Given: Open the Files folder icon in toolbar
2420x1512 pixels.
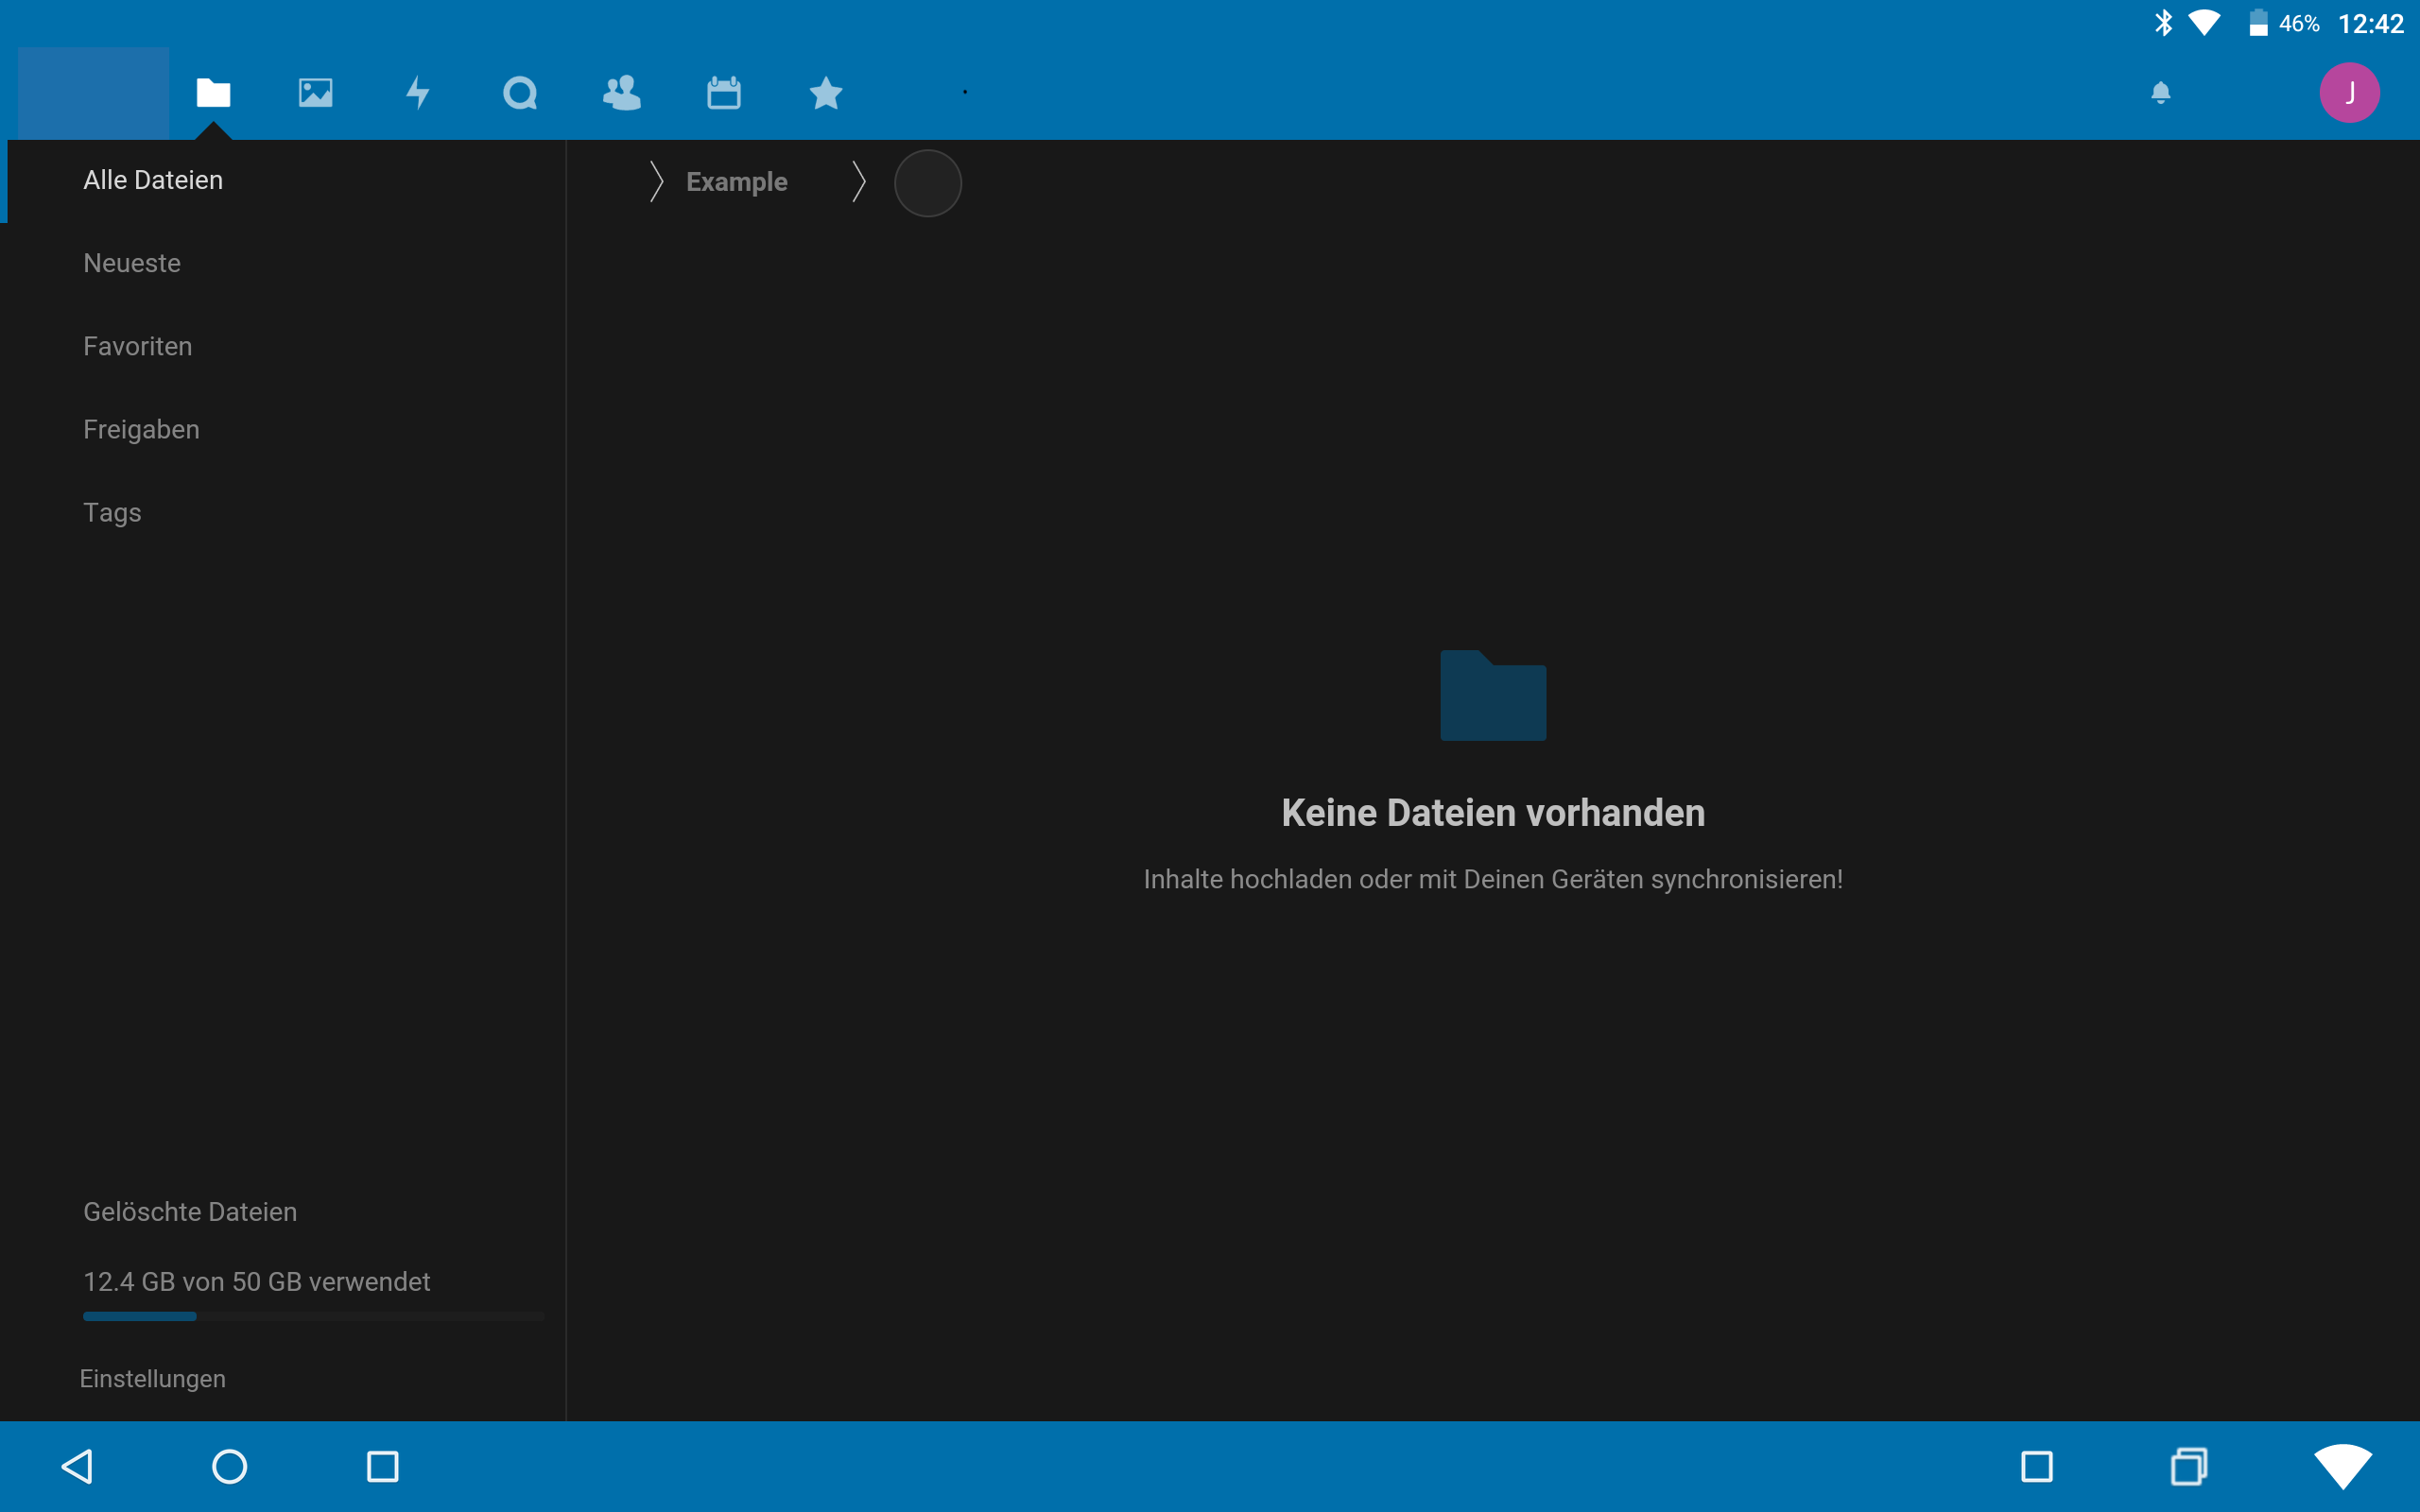Looking at the screenshot, I should [x=213, y=92].
